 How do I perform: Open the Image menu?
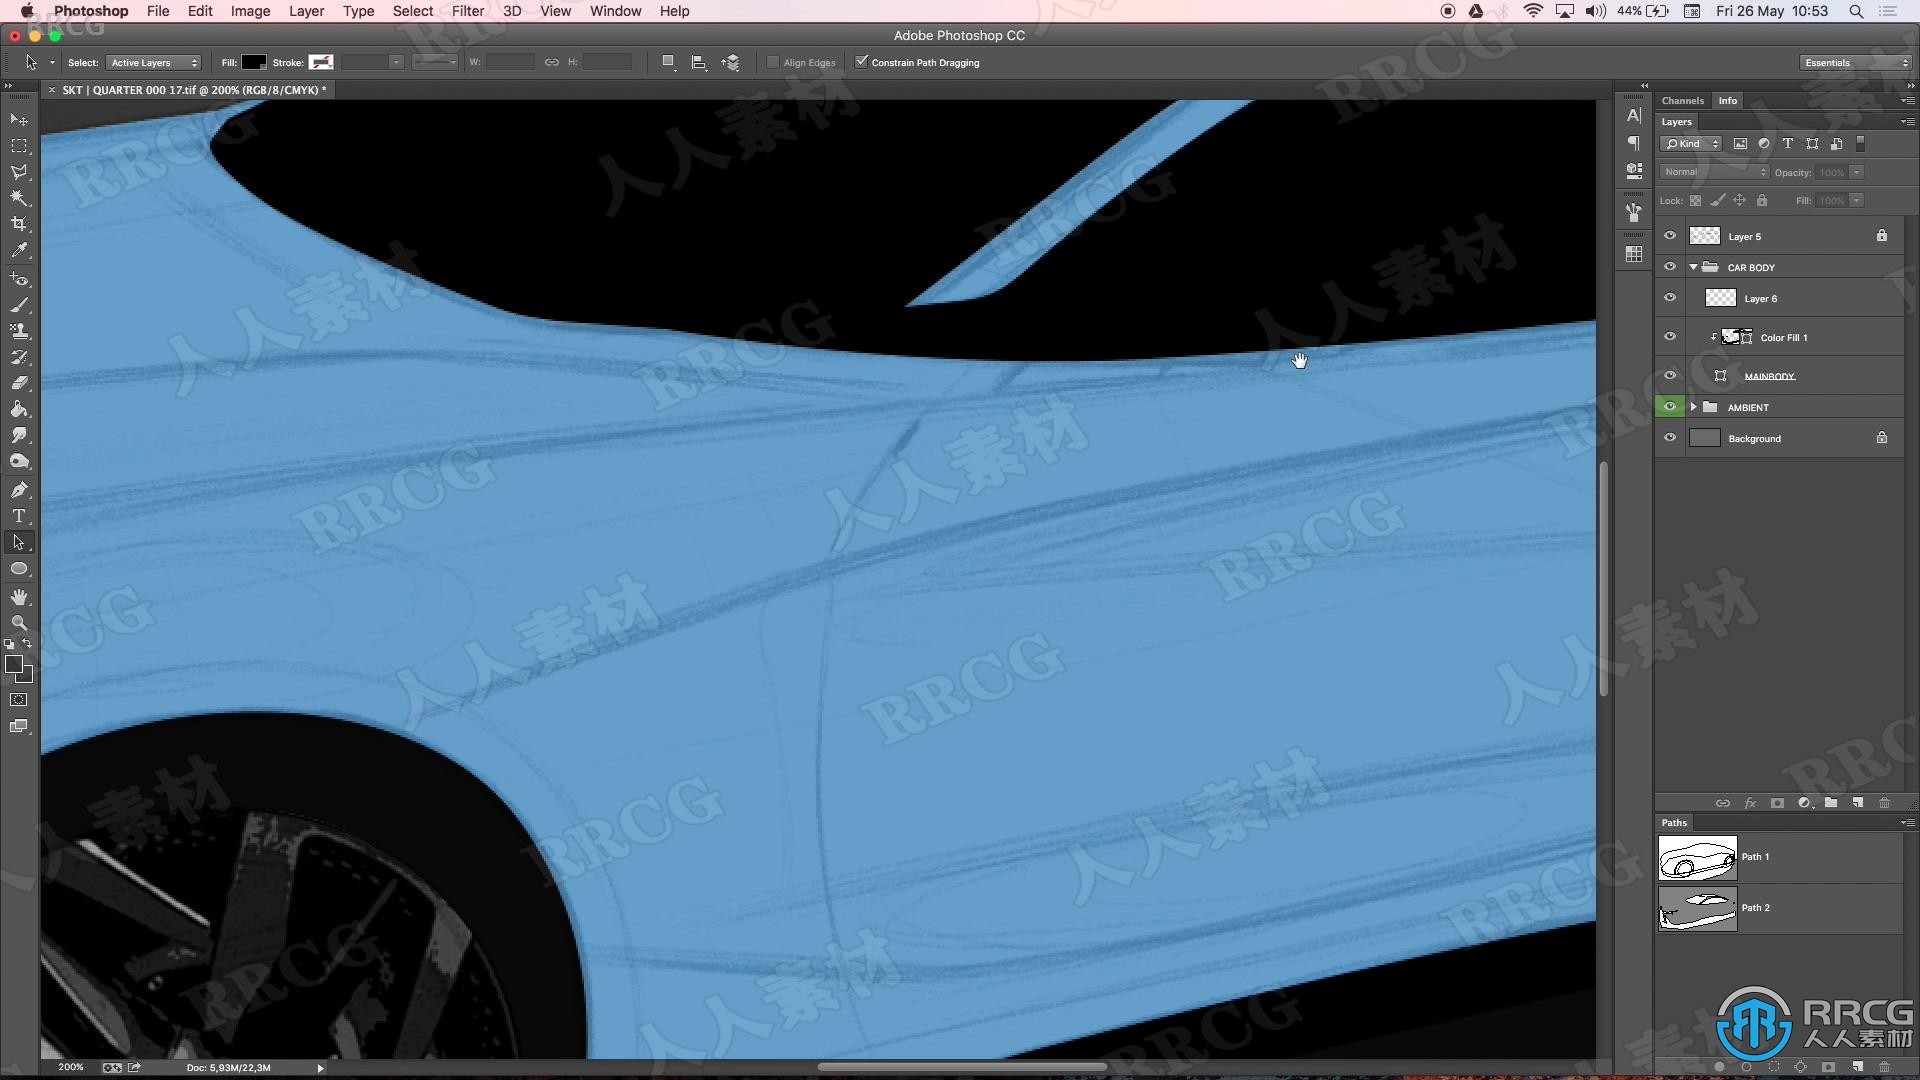(x=249, y=11)
